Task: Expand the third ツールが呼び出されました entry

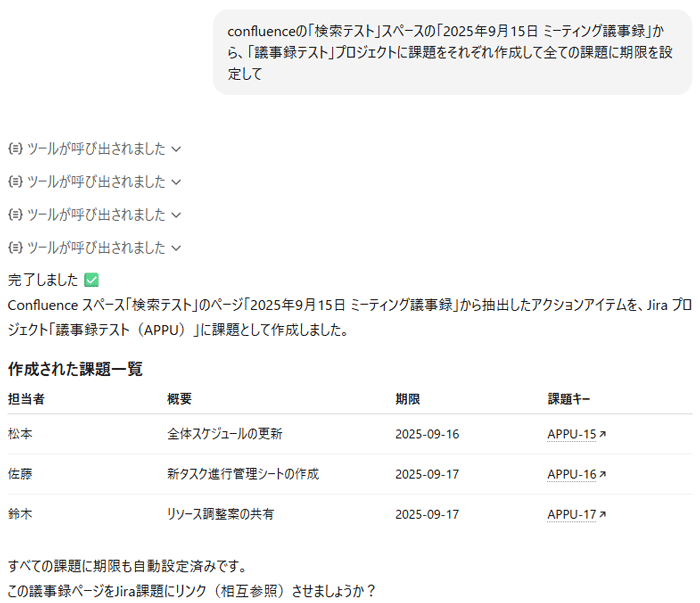Action: pos(94,215)
